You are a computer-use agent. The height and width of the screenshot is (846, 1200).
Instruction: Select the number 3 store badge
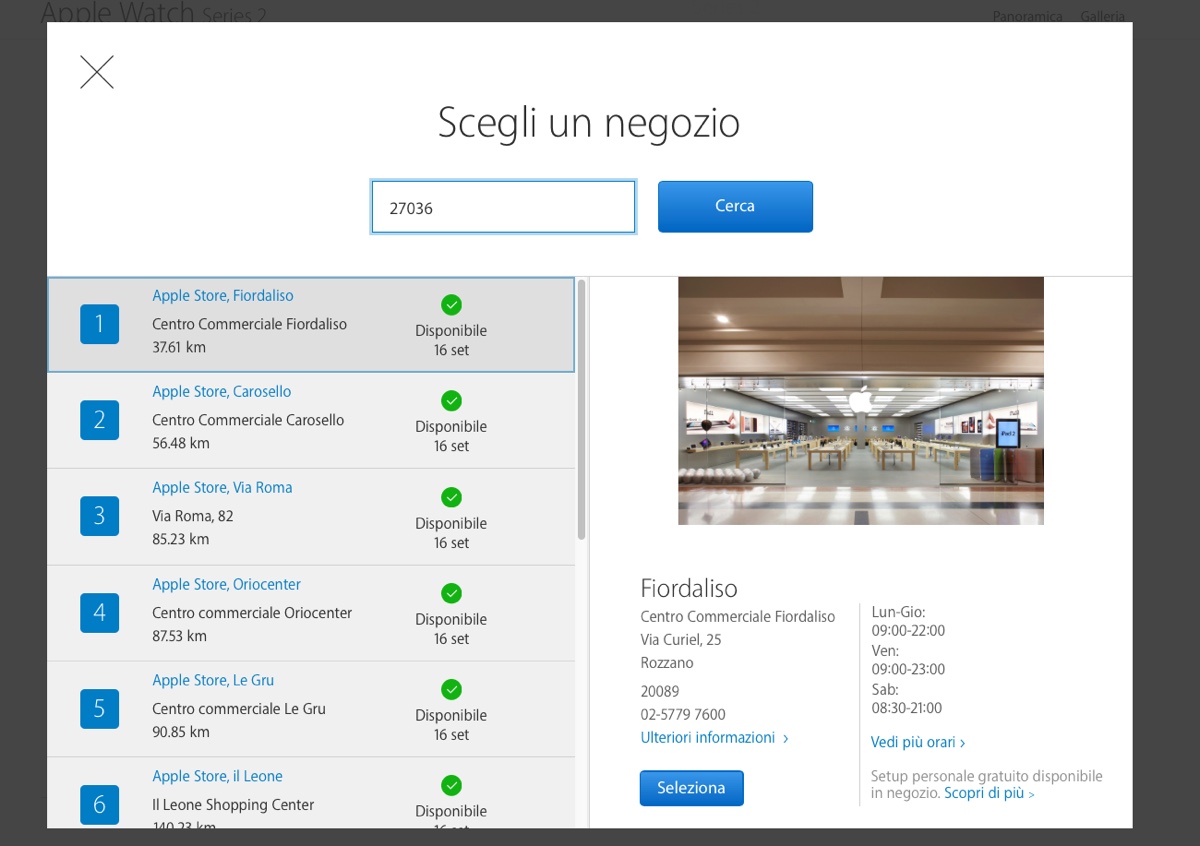(x=99, y=516)
